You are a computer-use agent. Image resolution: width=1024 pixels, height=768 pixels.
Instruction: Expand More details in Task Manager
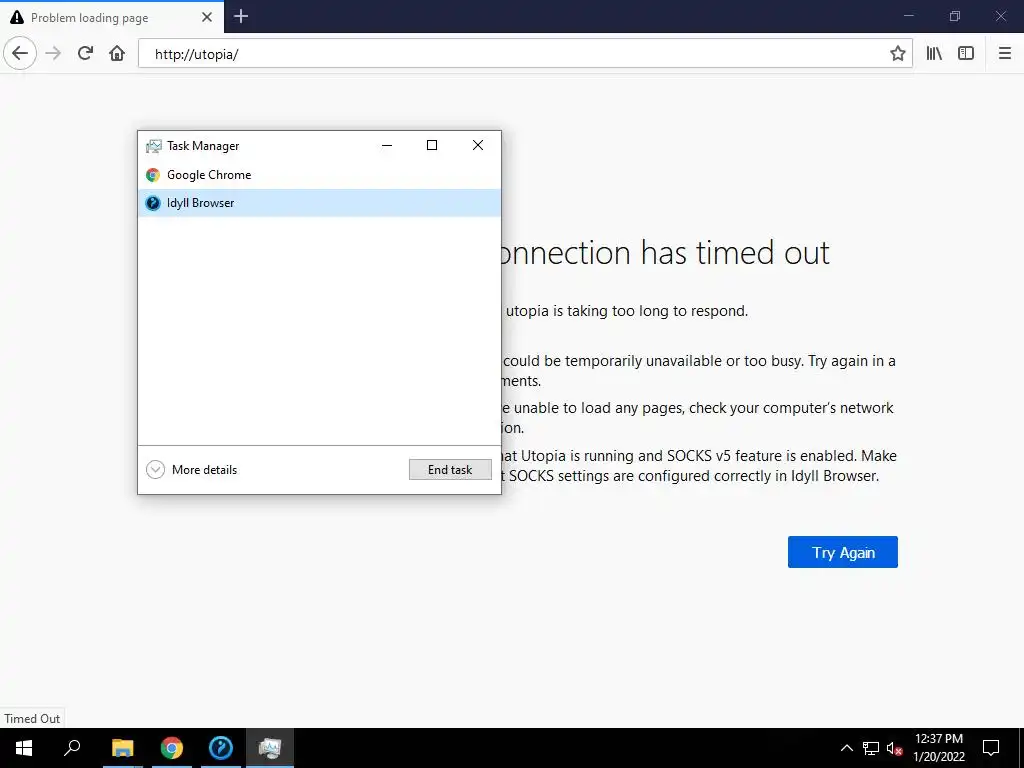click(191, 470)
